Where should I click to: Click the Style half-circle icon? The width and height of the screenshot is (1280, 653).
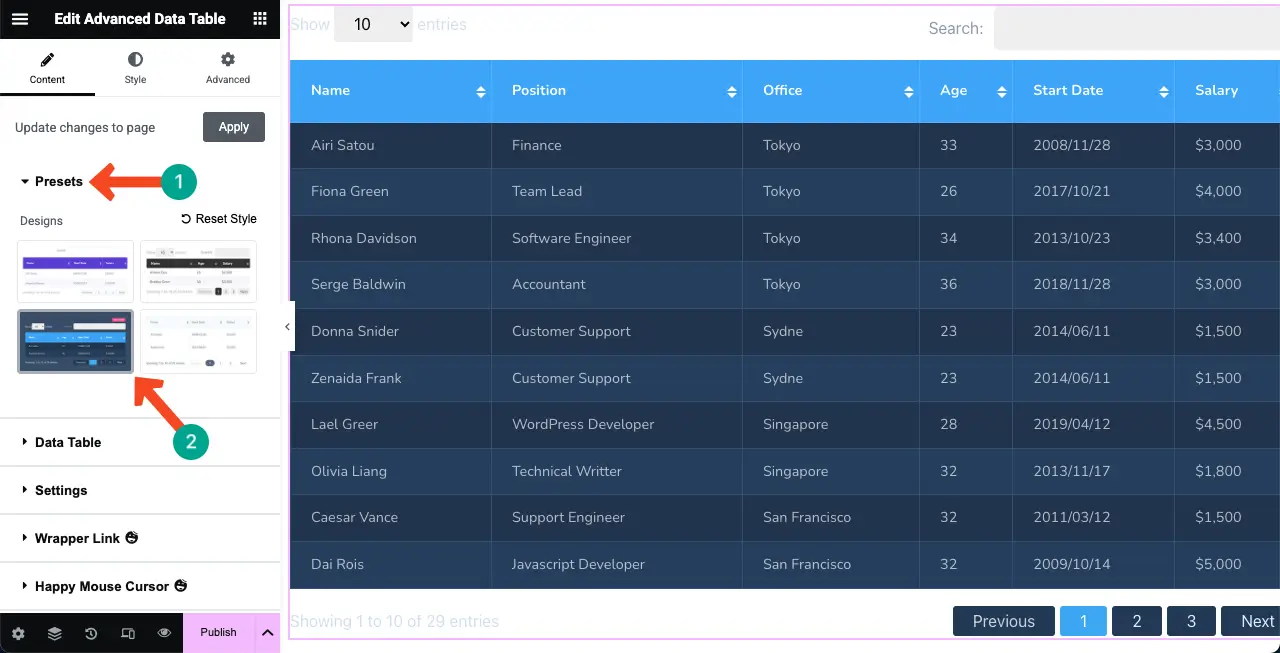tap(135, 60)
